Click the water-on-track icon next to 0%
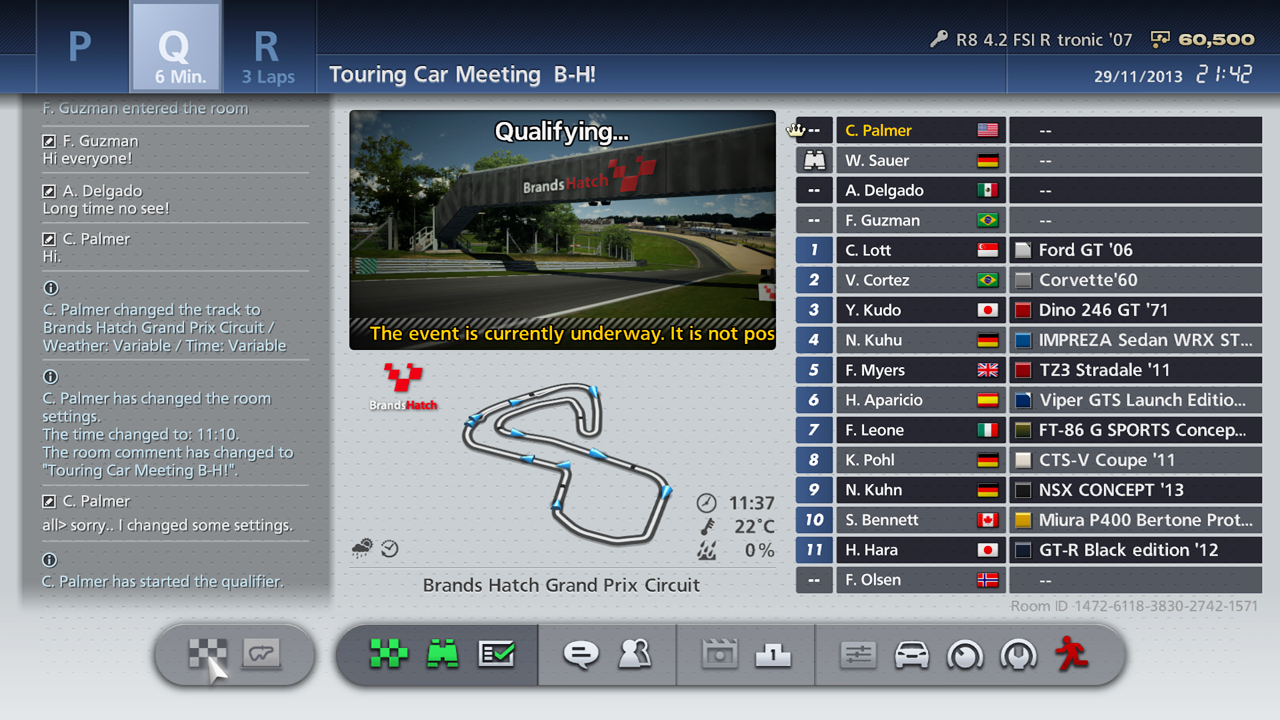 707,549
